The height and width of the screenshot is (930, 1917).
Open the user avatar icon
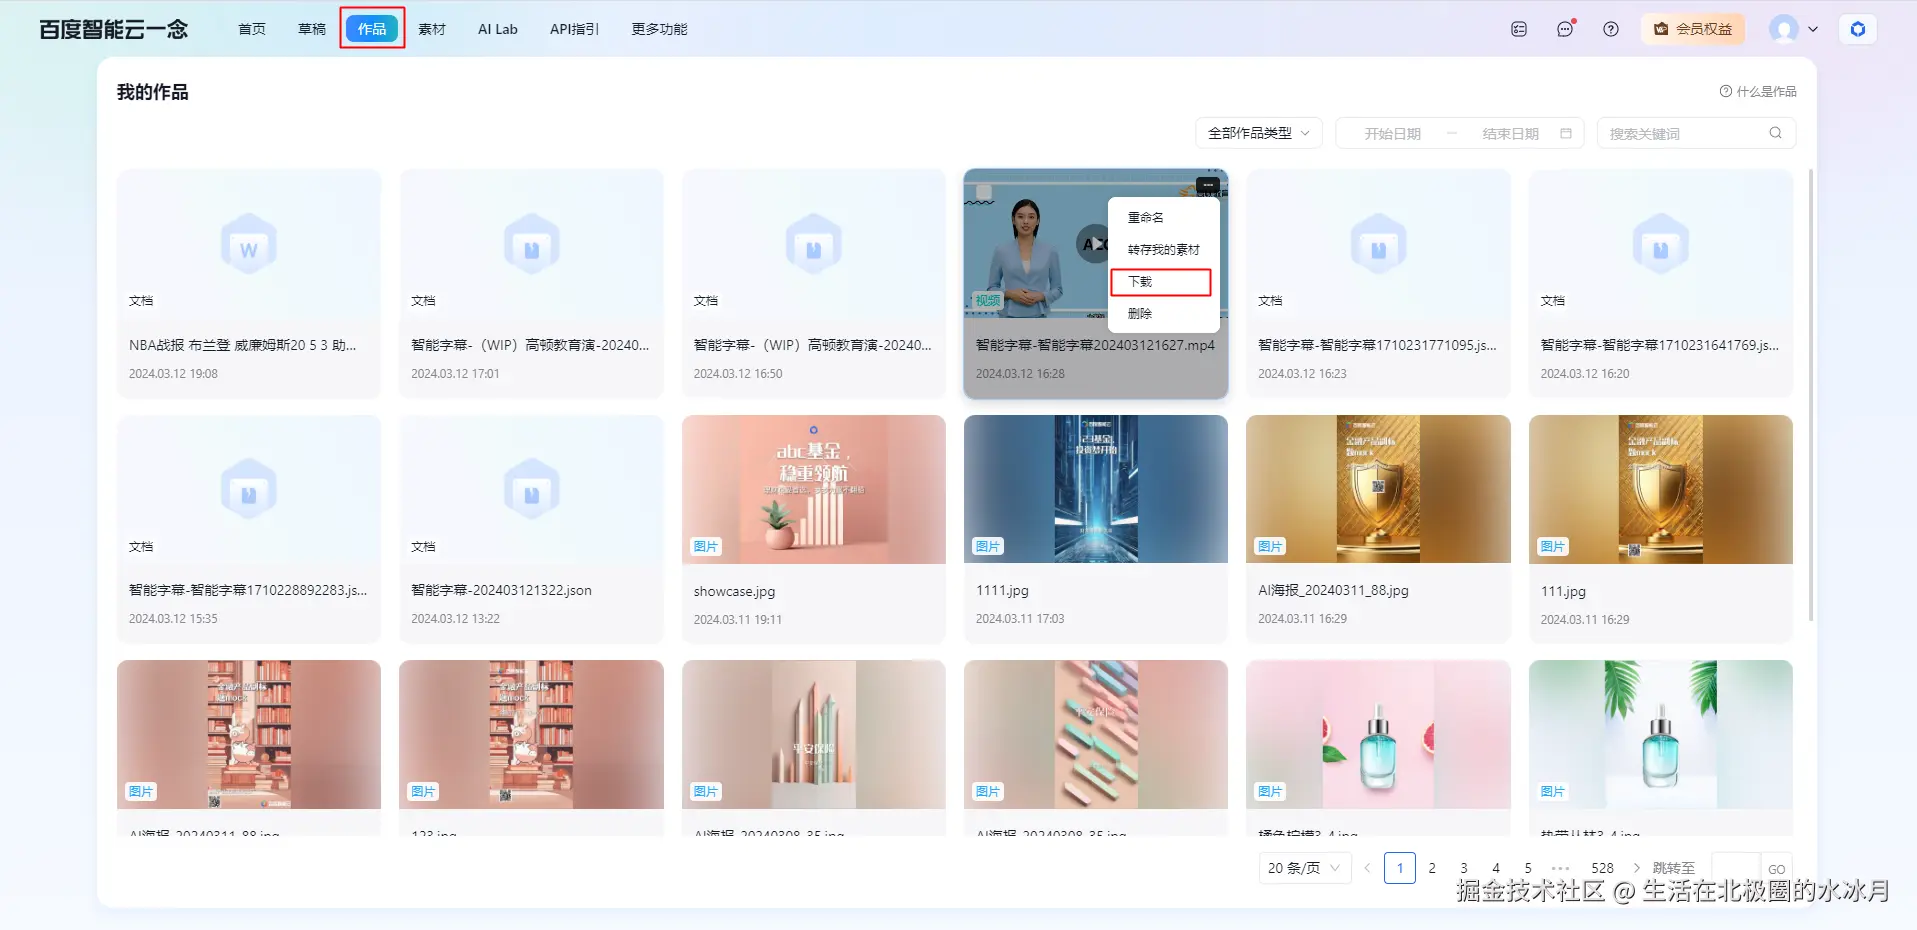click(1783, 29)
